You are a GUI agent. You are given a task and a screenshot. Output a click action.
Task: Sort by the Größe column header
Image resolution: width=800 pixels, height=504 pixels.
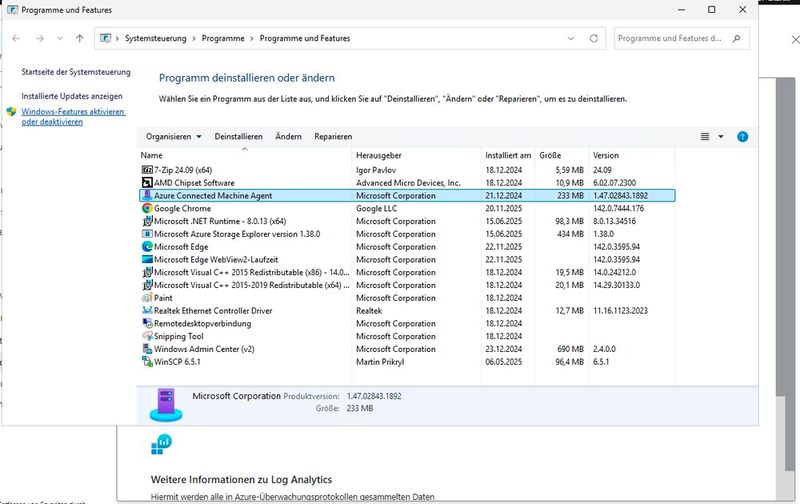(562, 155)
